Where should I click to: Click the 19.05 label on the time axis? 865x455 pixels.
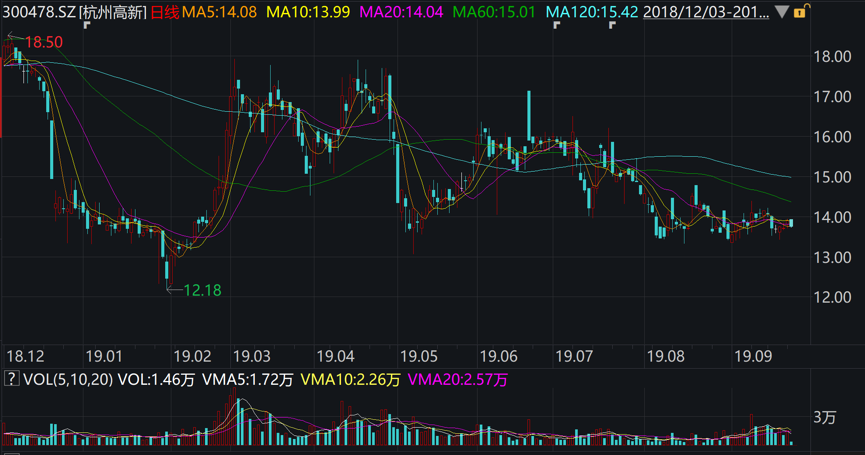419,355
